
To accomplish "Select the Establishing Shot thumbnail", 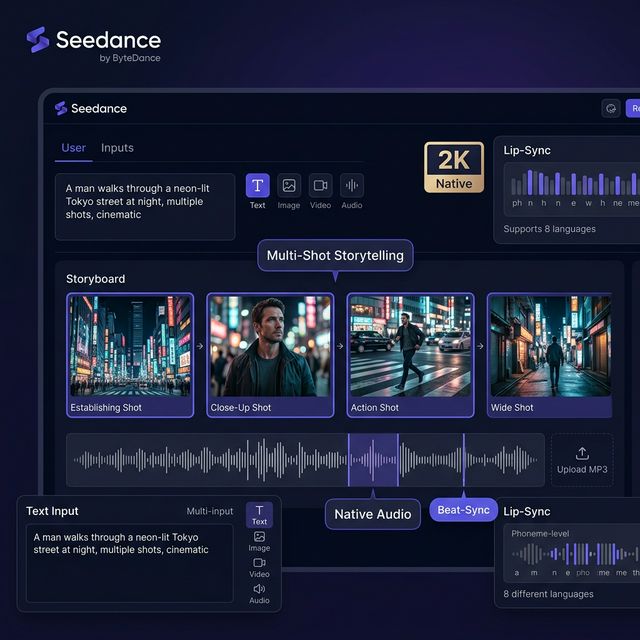I will coord(130,355).
